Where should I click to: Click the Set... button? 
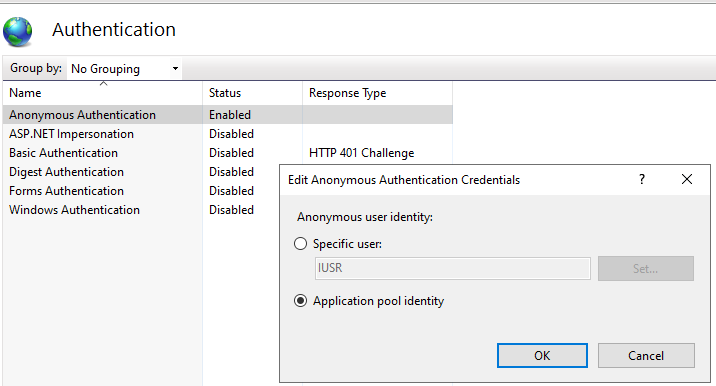point(646,269)
